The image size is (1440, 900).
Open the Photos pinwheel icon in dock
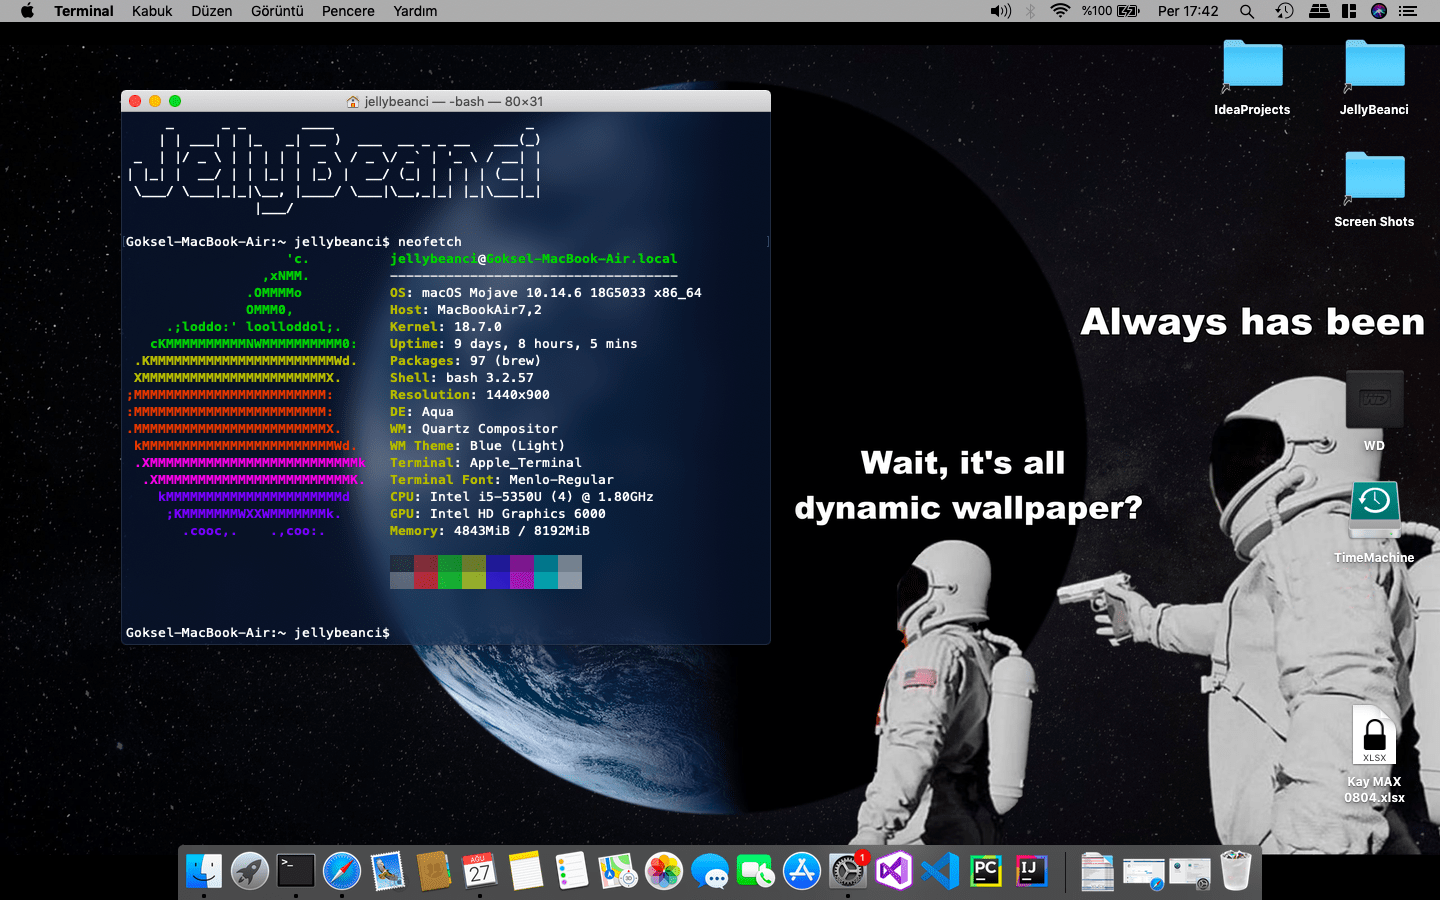[x=664, y=871]
